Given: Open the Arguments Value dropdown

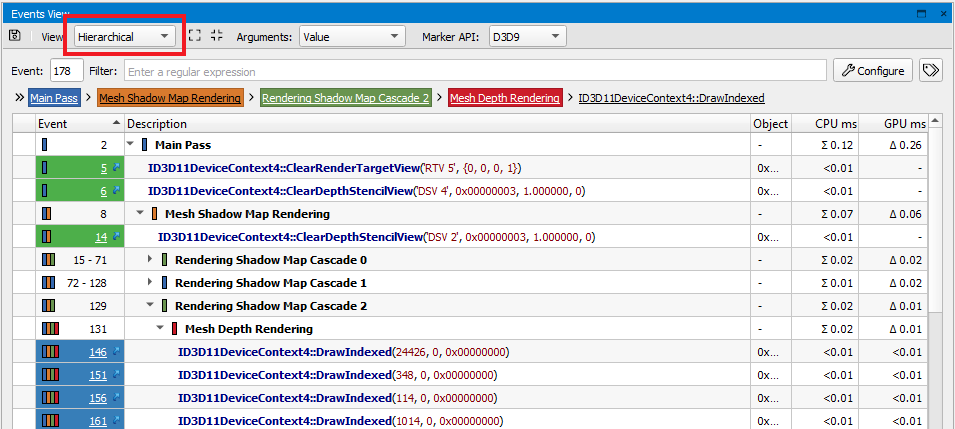Looking at the screenshot, I should pyautogui.click(x=352, y=37).
